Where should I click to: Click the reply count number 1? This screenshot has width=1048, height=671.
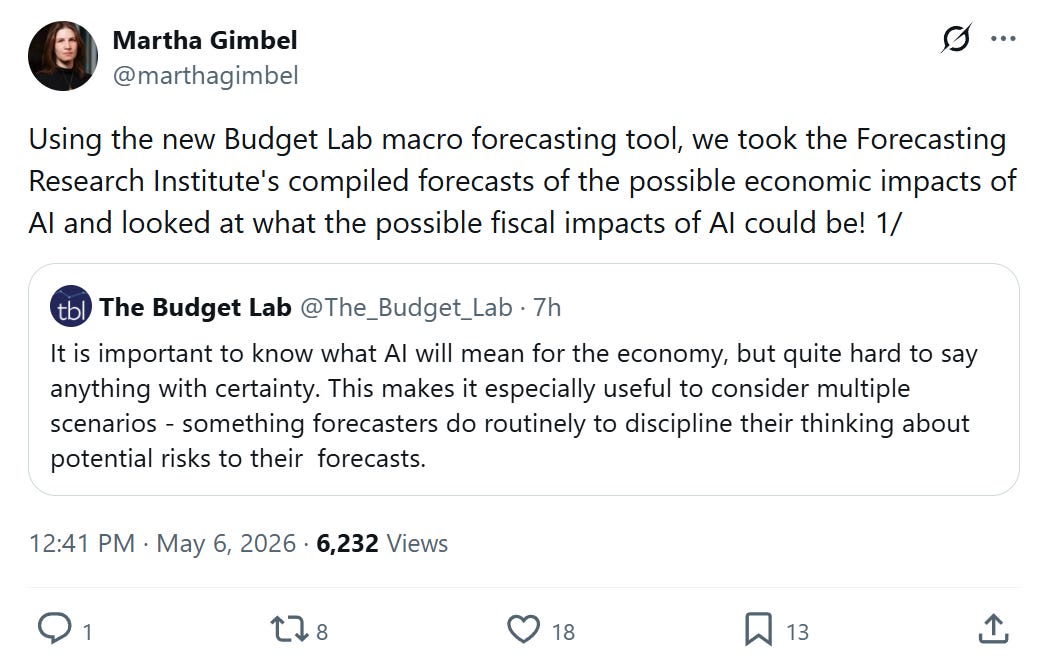[87, 632]
